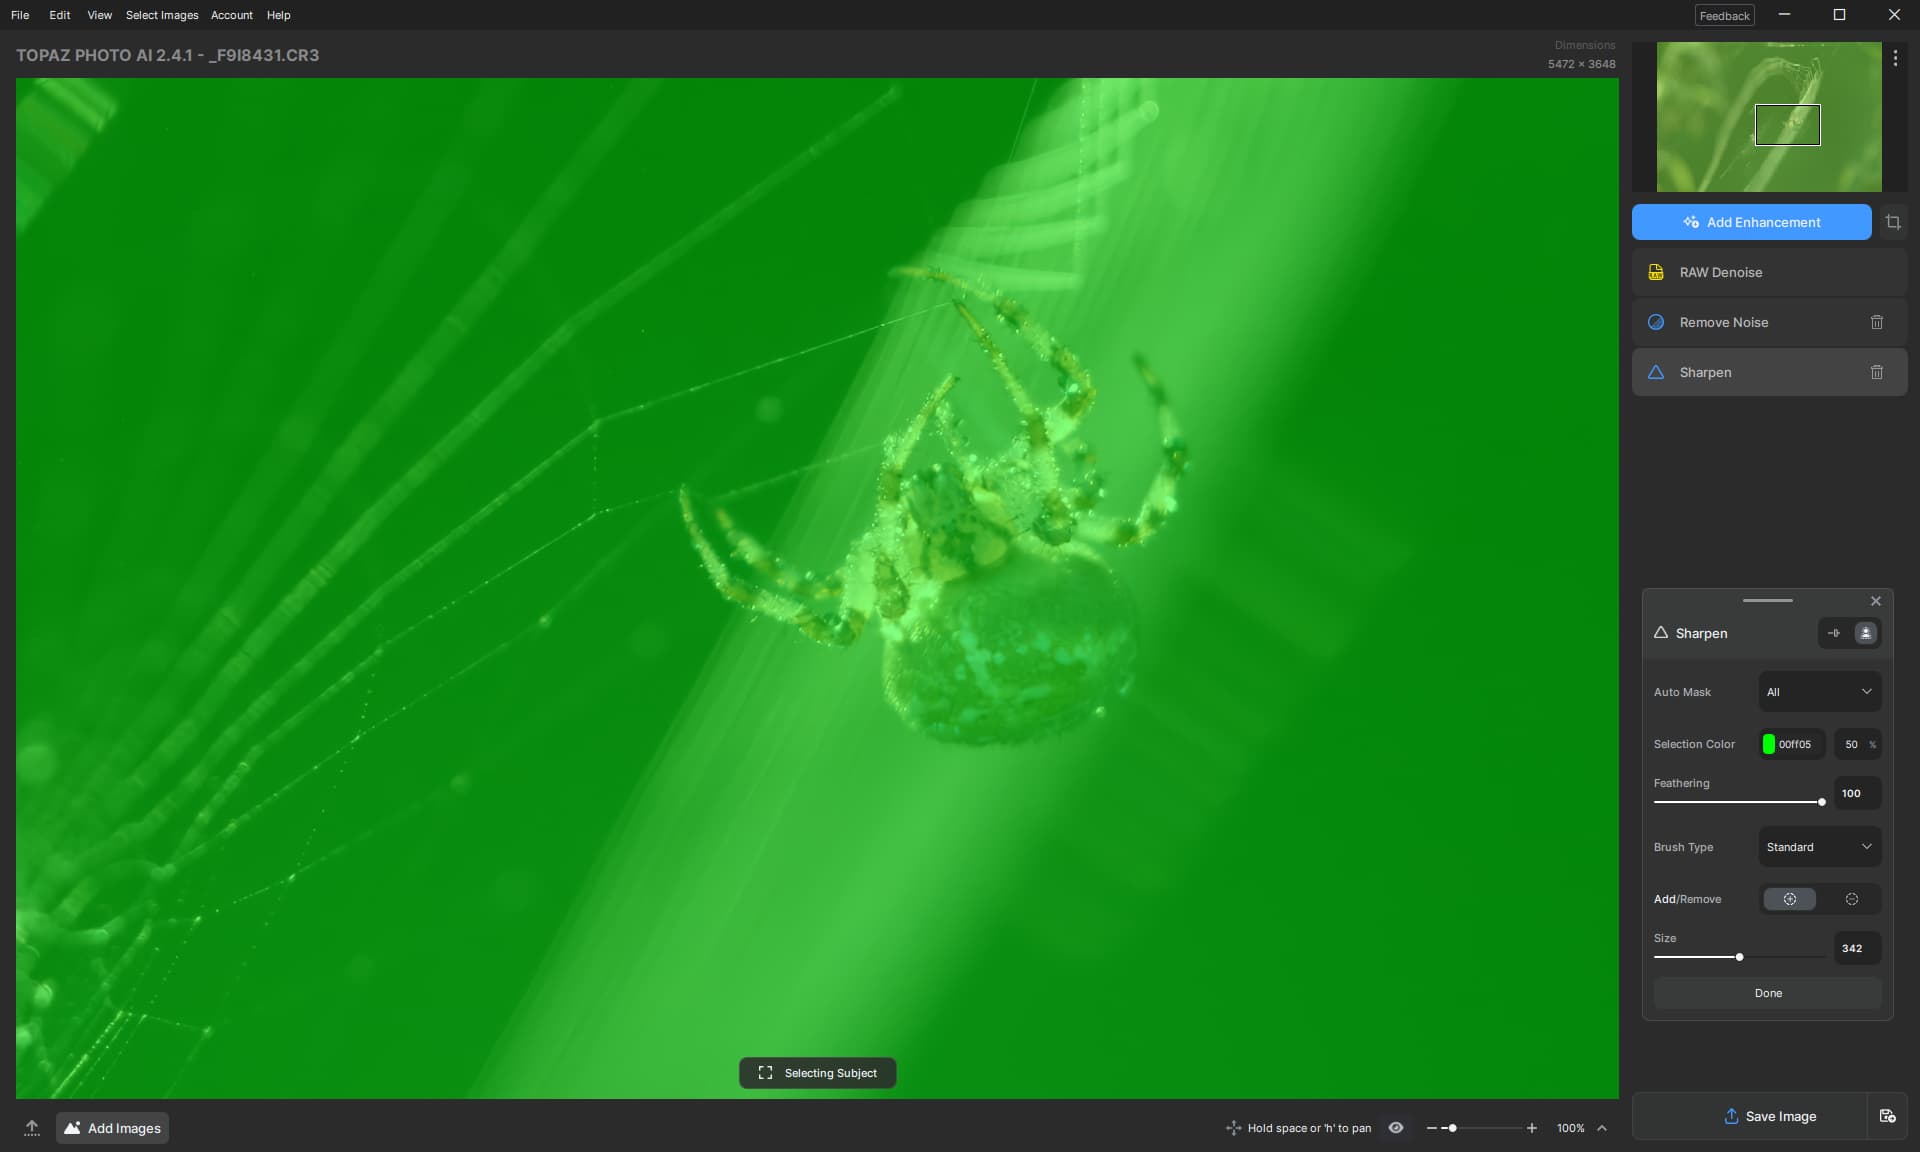Open the thumbnail three-dot options menu
1920x1152 pixels.
1895,59
